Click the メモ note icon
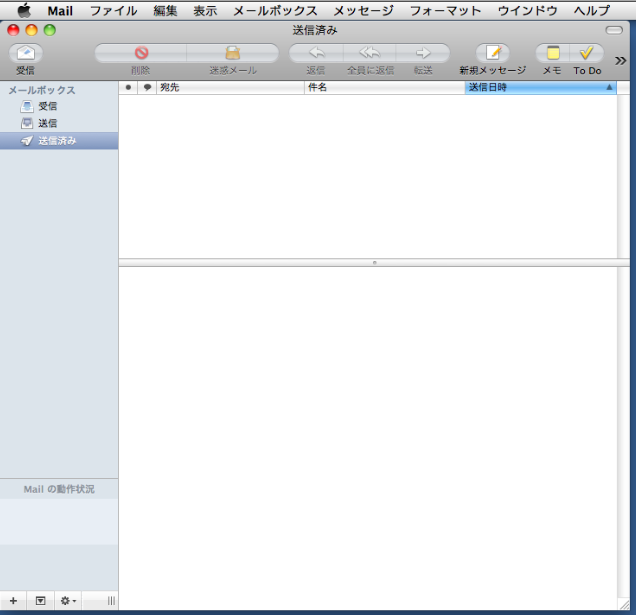 552,54
